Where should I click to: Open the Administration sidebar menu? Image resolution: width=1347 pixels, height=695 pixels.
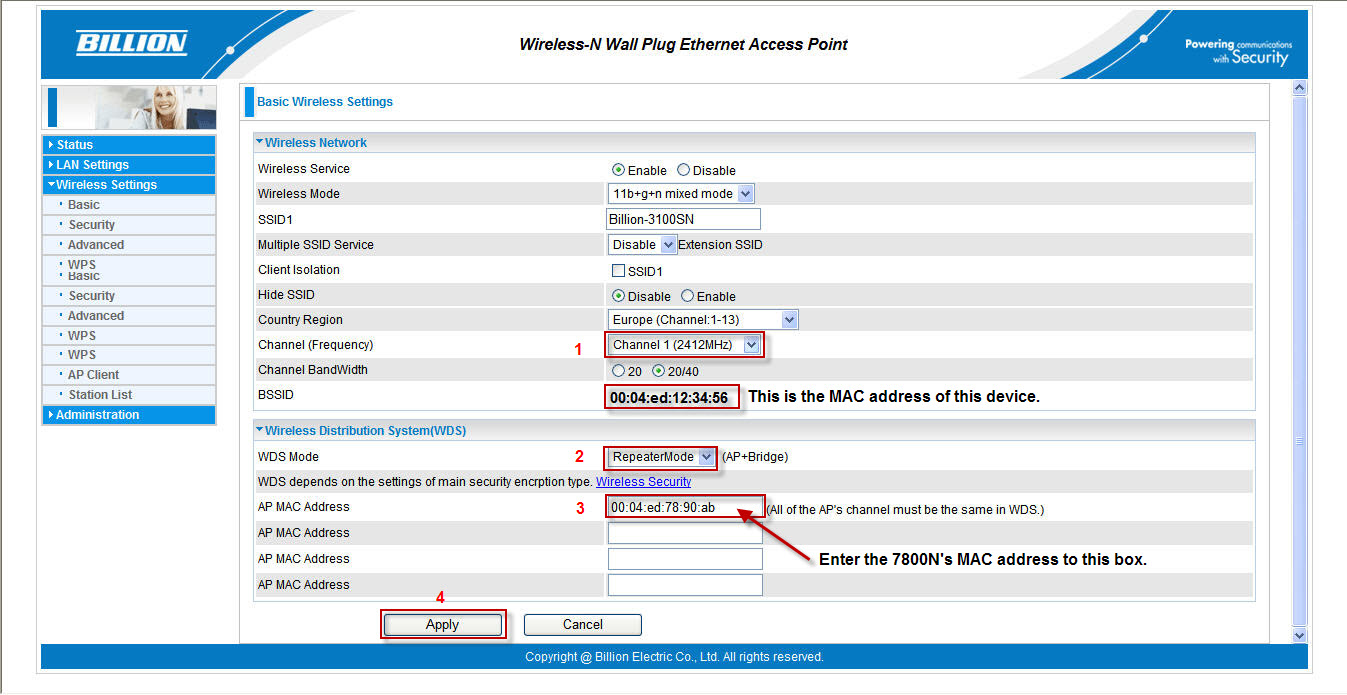tap(129, 415)
